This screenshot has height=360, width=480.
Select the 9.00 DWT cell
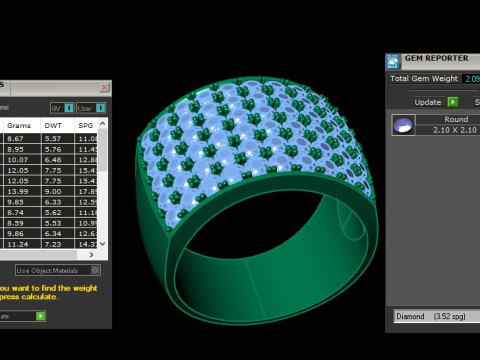click(57, 191)
